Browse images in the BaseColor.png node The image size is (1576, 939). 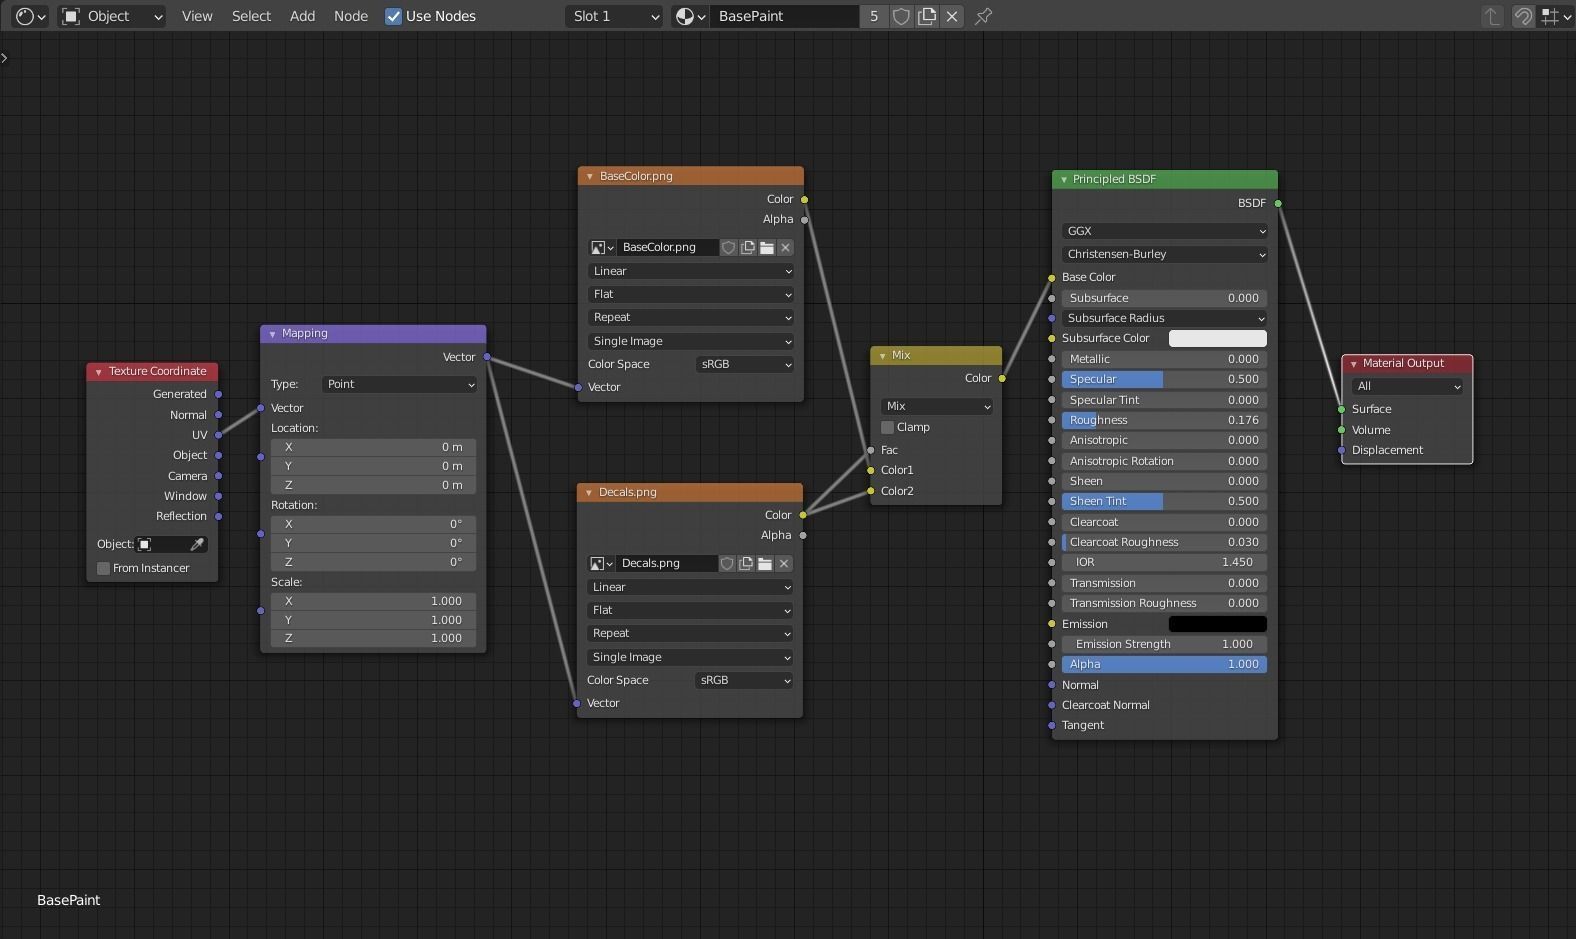coord(602,247)
